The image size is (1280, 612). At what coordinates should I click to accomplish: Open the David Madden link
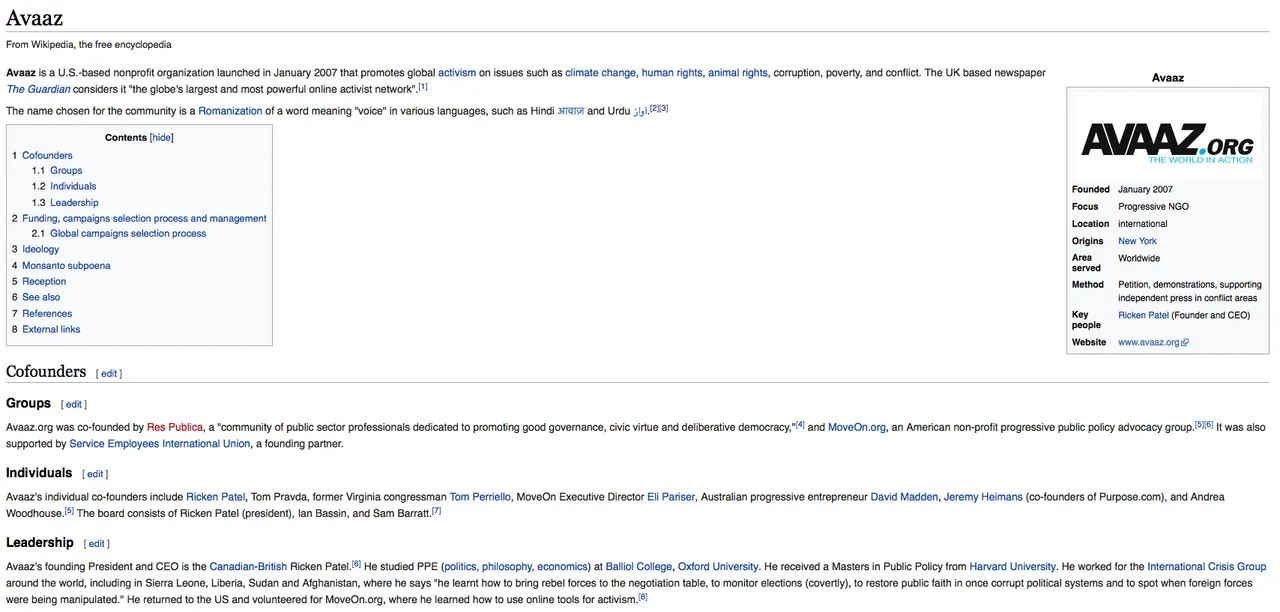[x=904, y=497]
